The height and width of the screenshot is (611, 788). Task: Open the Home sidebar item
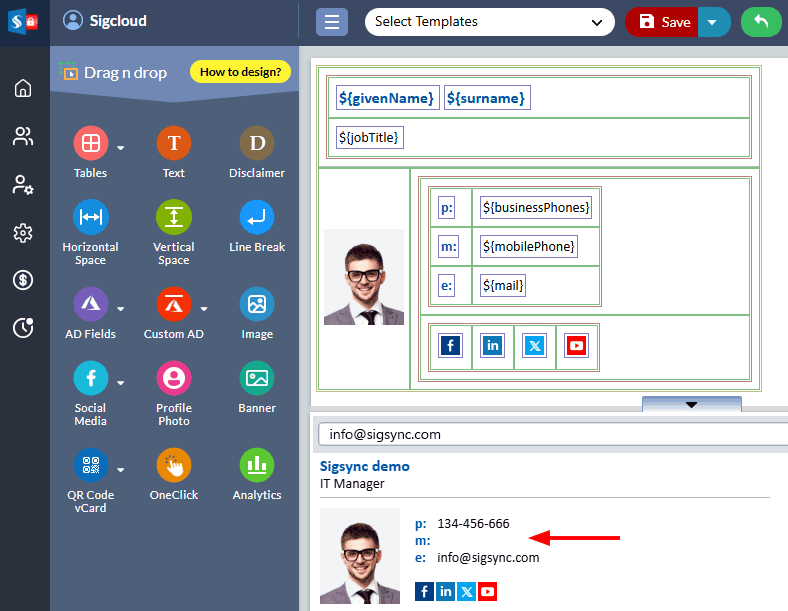point(23,88)
